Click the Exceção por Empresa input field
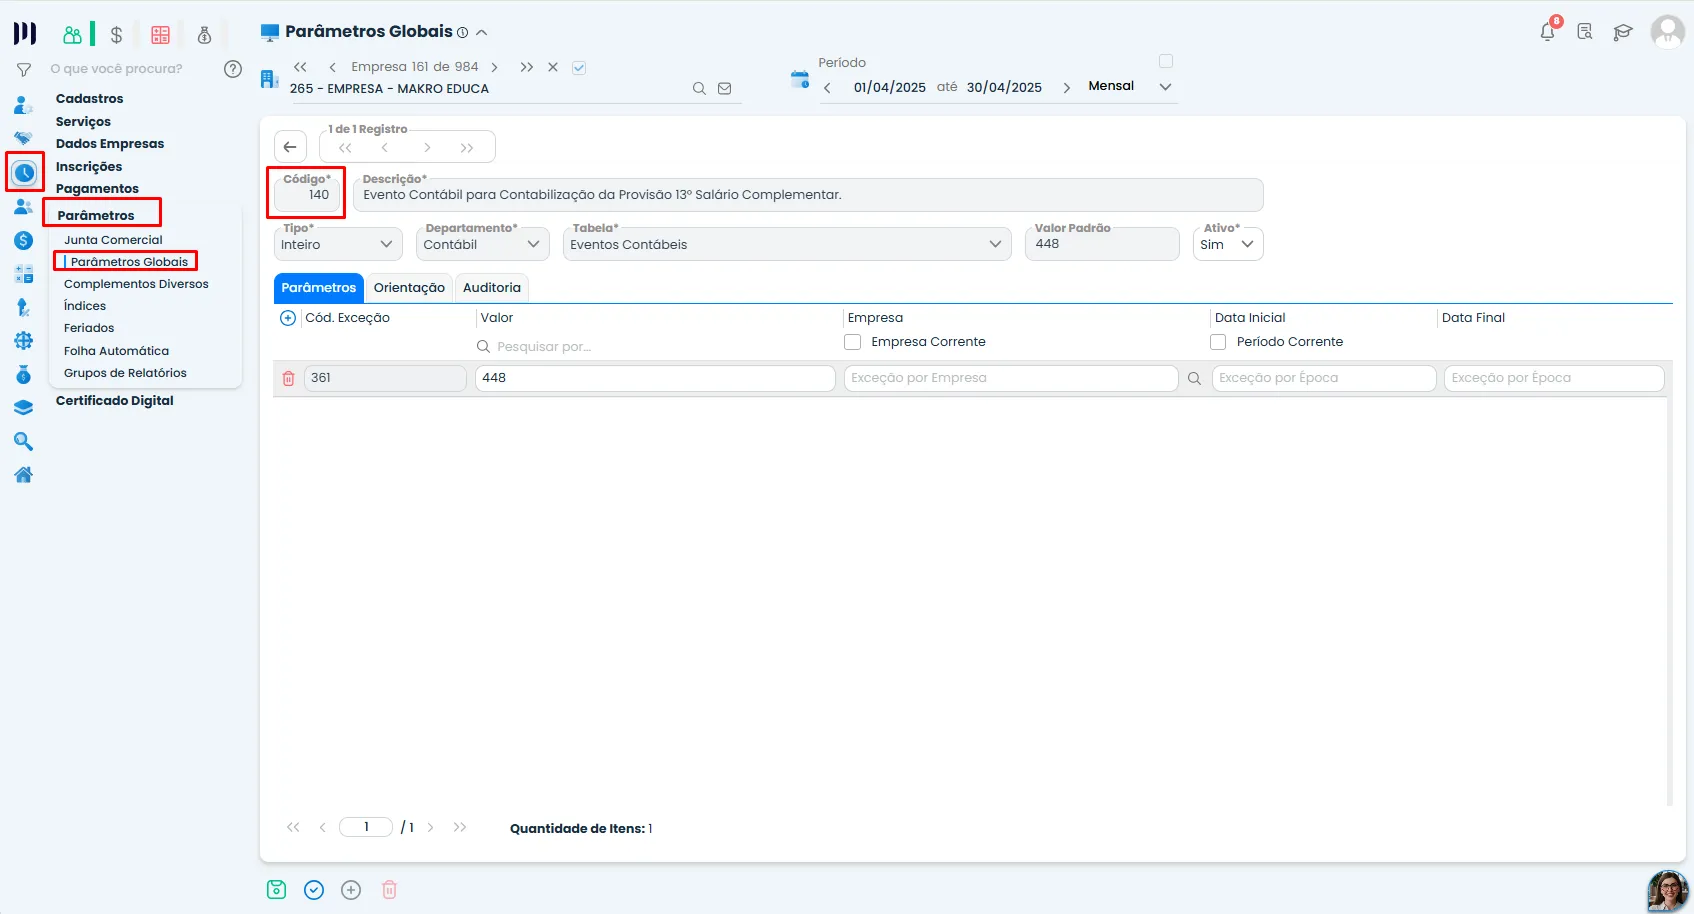1694x914 pixels. (1011, 378)
